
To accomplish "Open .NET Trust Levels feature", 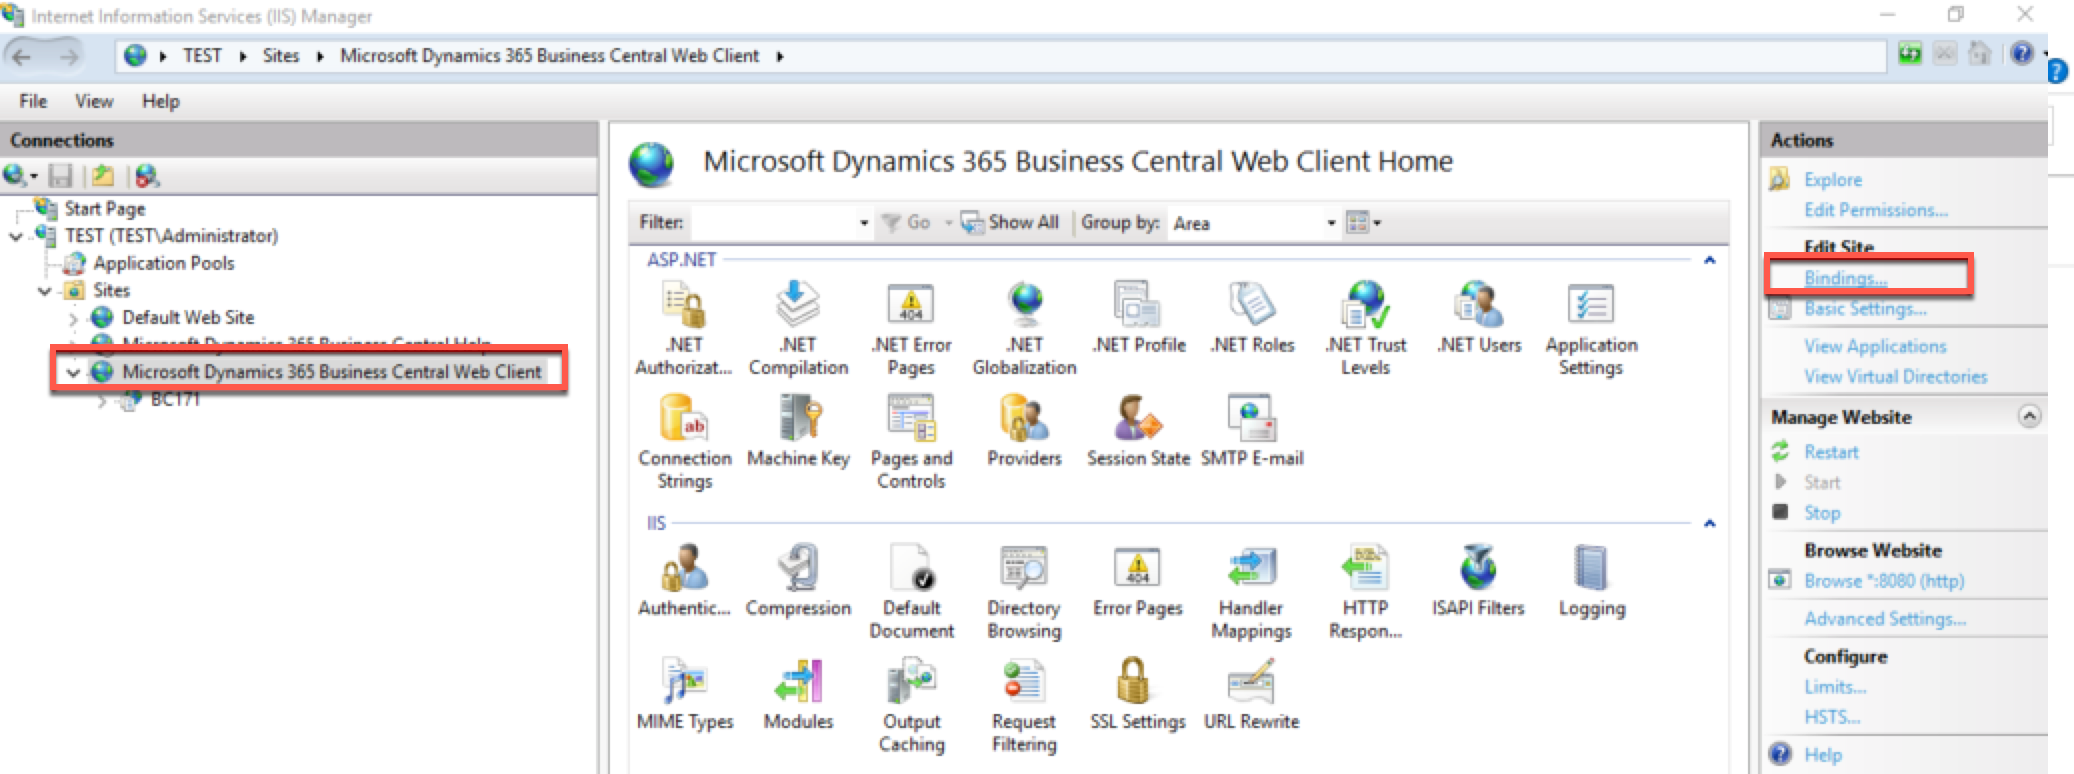I will coord(1365,328).
